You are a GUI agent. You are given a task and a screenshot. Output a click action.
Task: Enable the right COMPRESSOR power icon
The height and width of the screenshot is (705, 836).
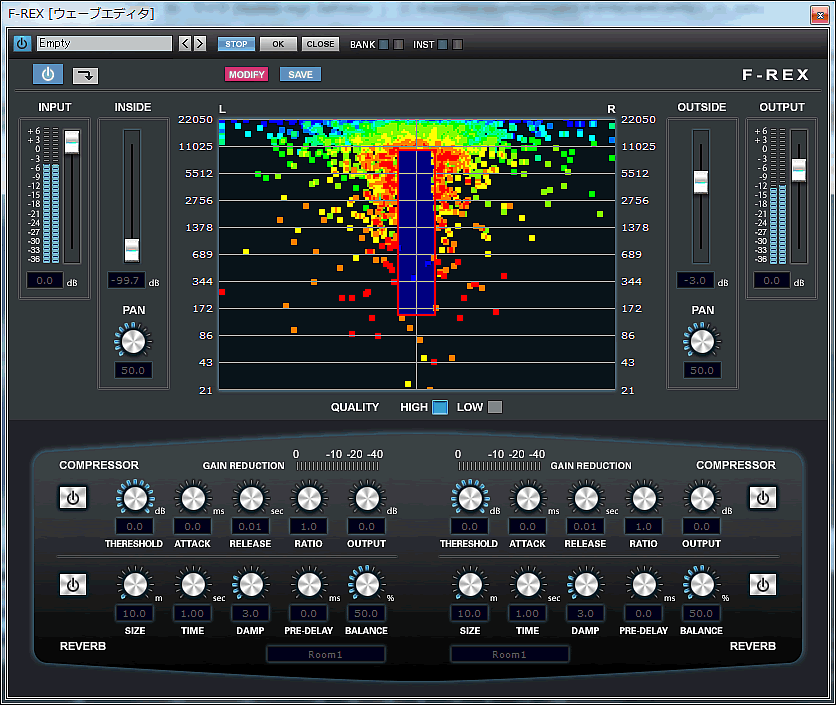click(763, 497)
